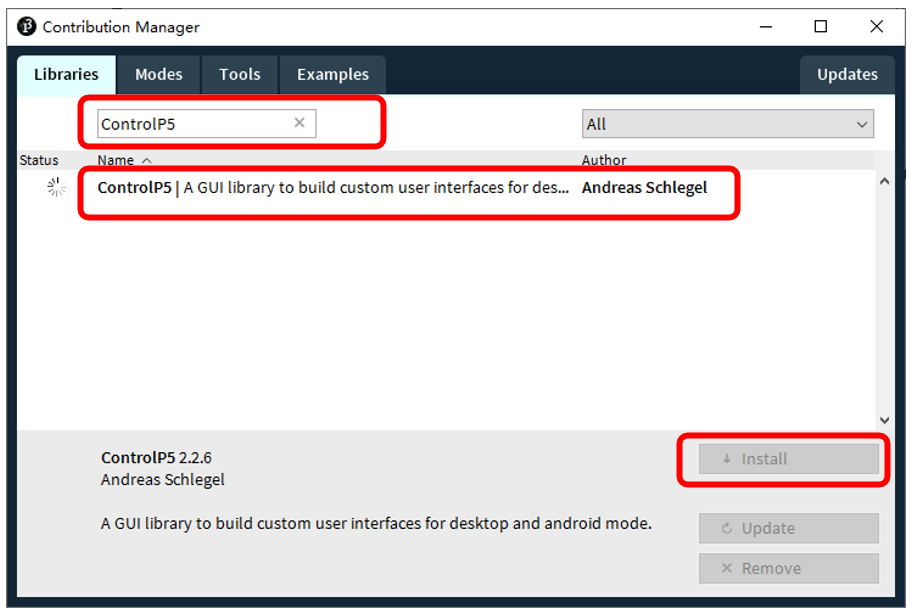915x614 pixels.
Task: Click the Install button
Action: (x=788, y=459)
